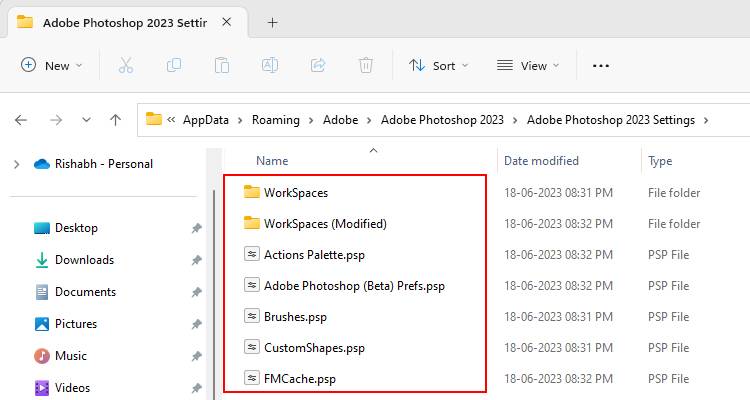750x400 pixels.
Task: Close the Adobe Photoshop 2023 Settings tab
Action: (227, 22)
